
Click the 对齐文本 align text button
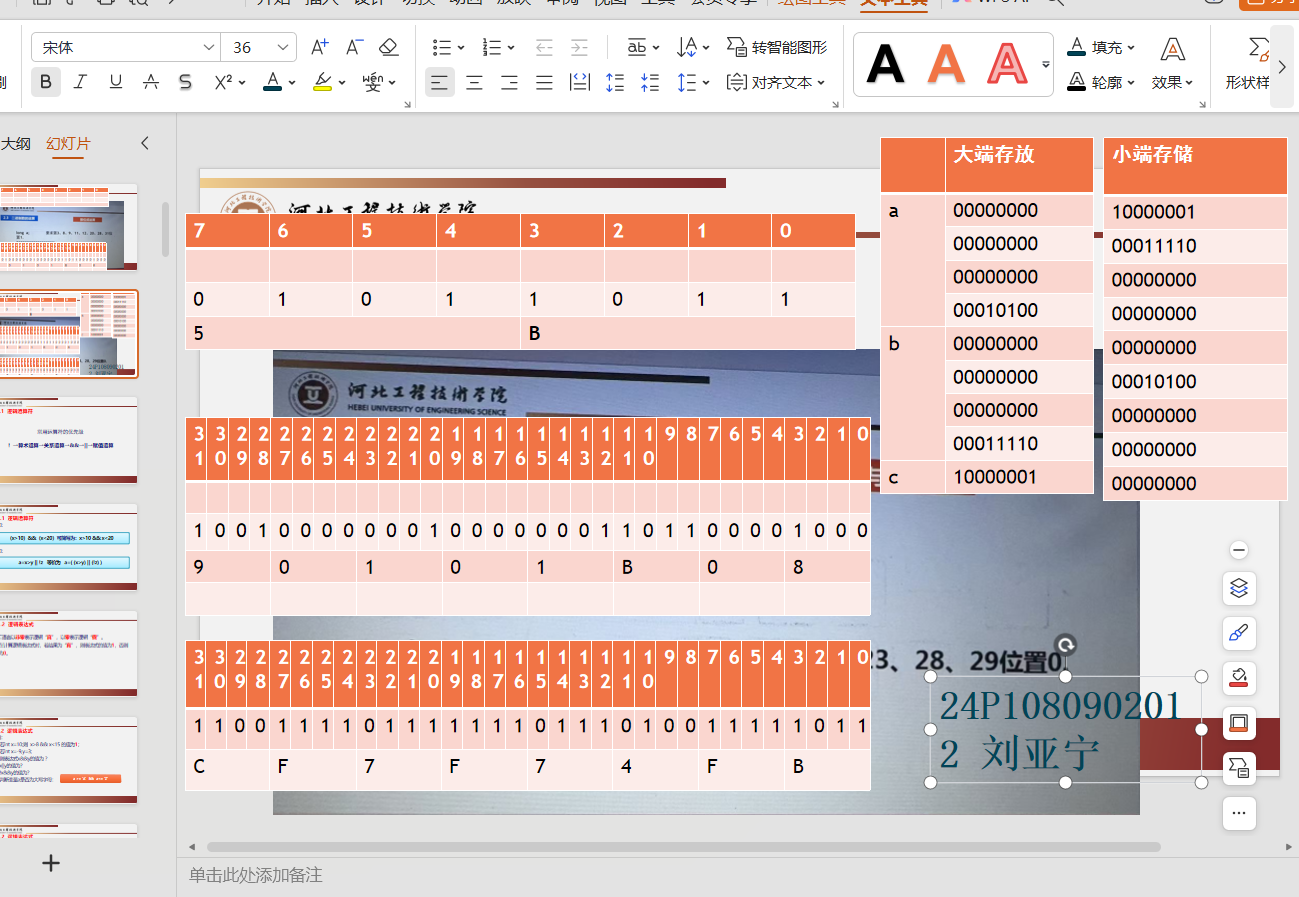coord(776,82)
